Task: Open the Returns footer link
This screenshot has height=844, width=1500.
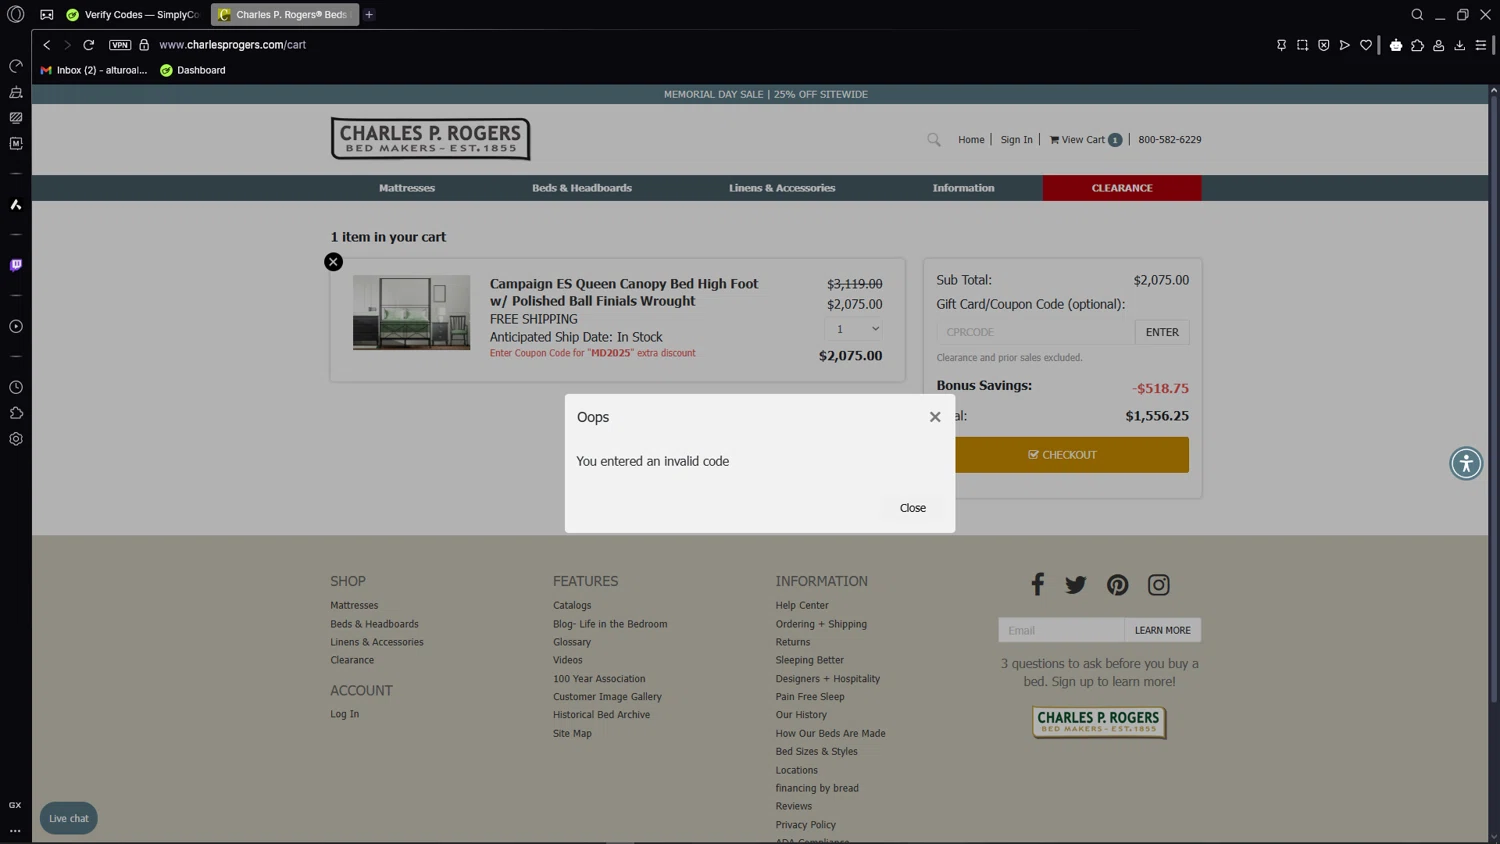Action: coord(793,642)
